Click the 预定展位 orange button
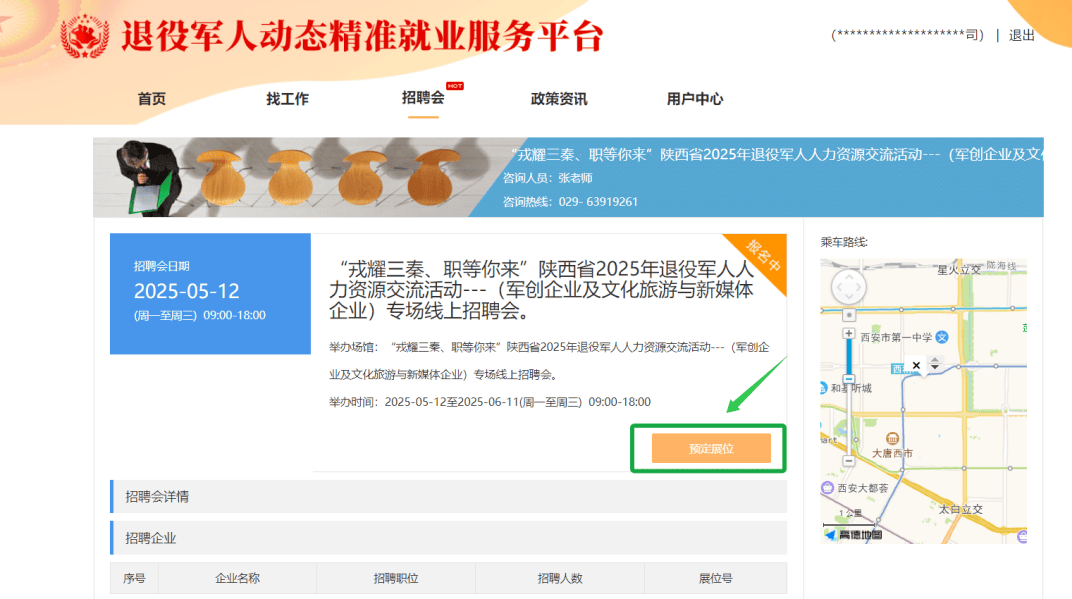Image resolution: width=1072 pixels, height=599 pixels. coord(711,449)
